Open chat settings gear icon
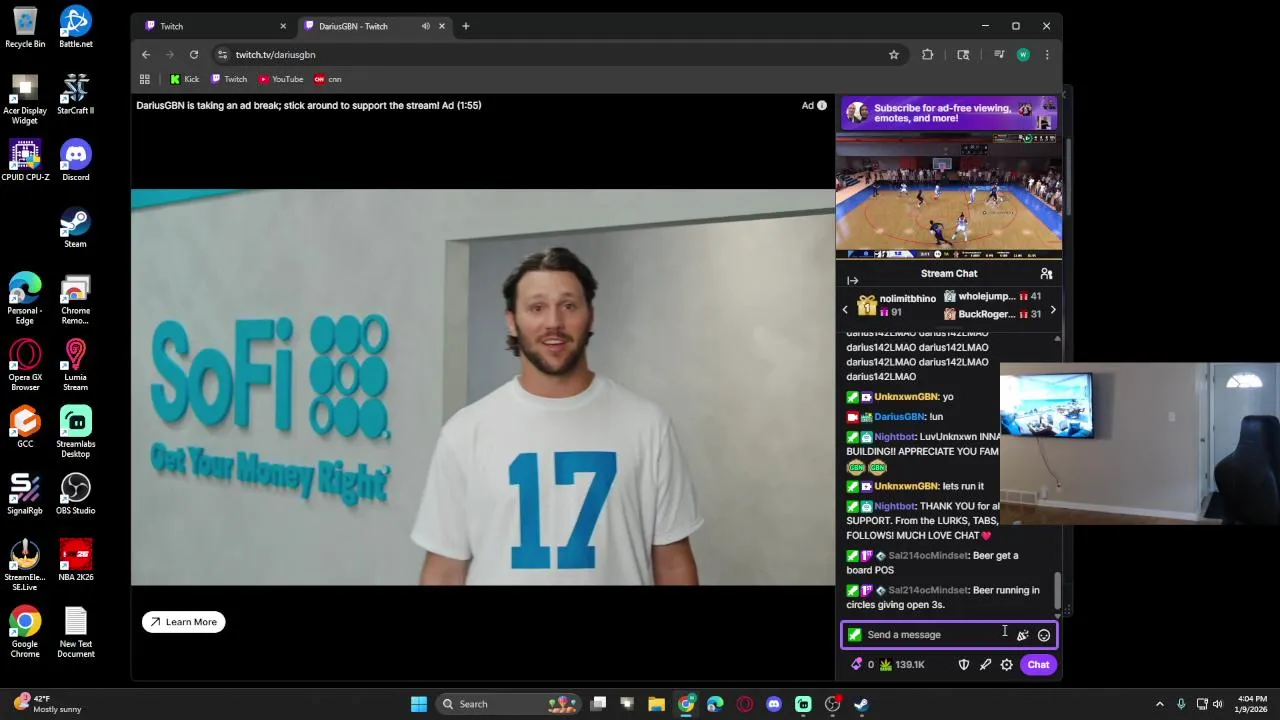 (1007, 665)
